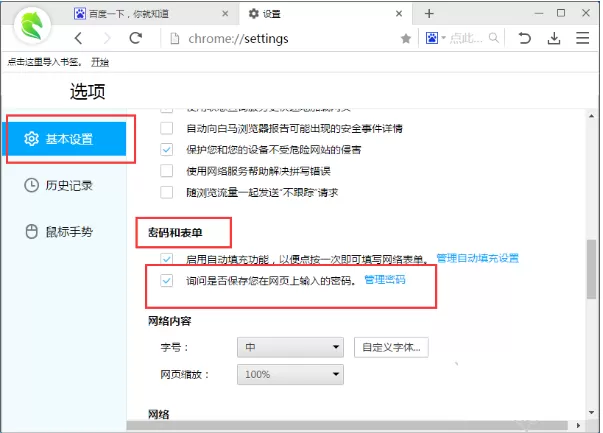This screenshot has width=603, height=433.
Task: Click the 选项 page title
Action: (87, 92)
